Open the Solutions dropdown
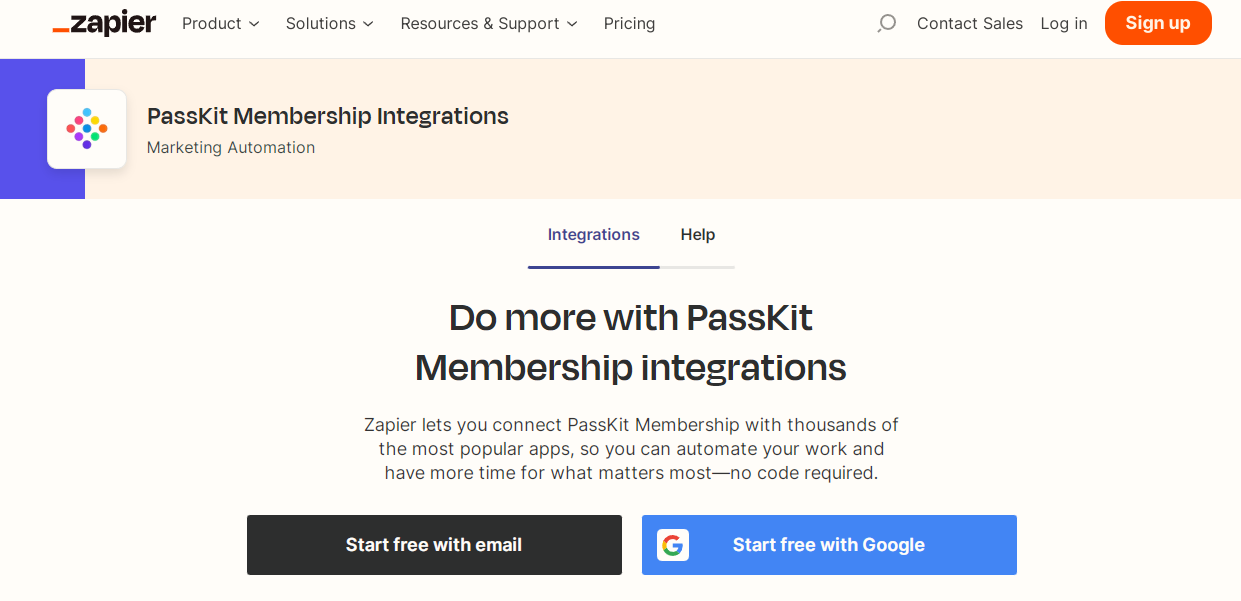Image resolution: width=1241 pixels, height=601 pixels. tap(329, 23)
